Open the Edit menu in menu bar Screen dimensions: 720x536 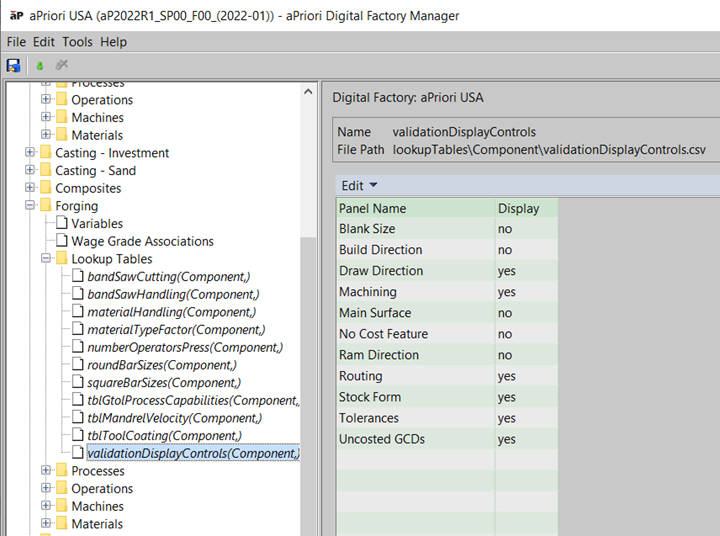click(44, 42)
